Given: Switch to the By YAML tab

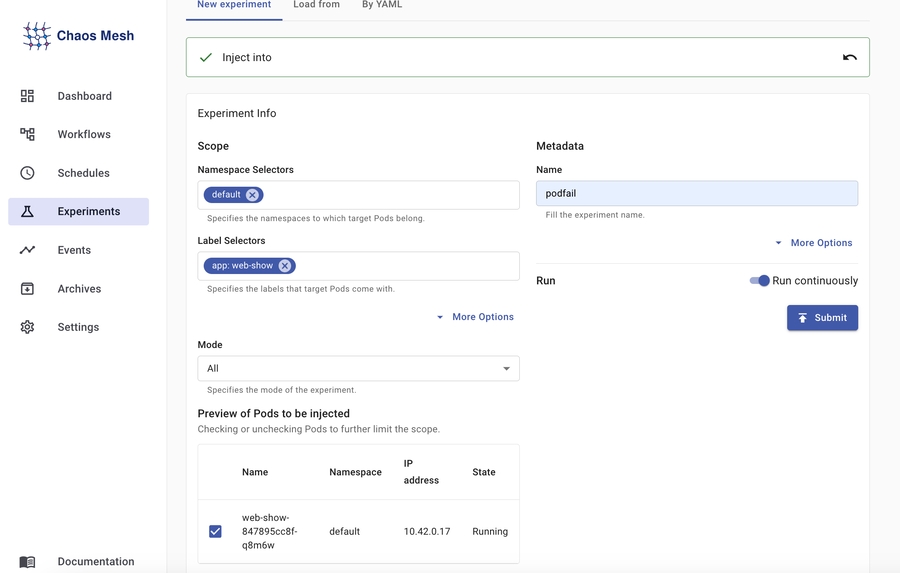Looking at the screenshot, I should point(382,6).
